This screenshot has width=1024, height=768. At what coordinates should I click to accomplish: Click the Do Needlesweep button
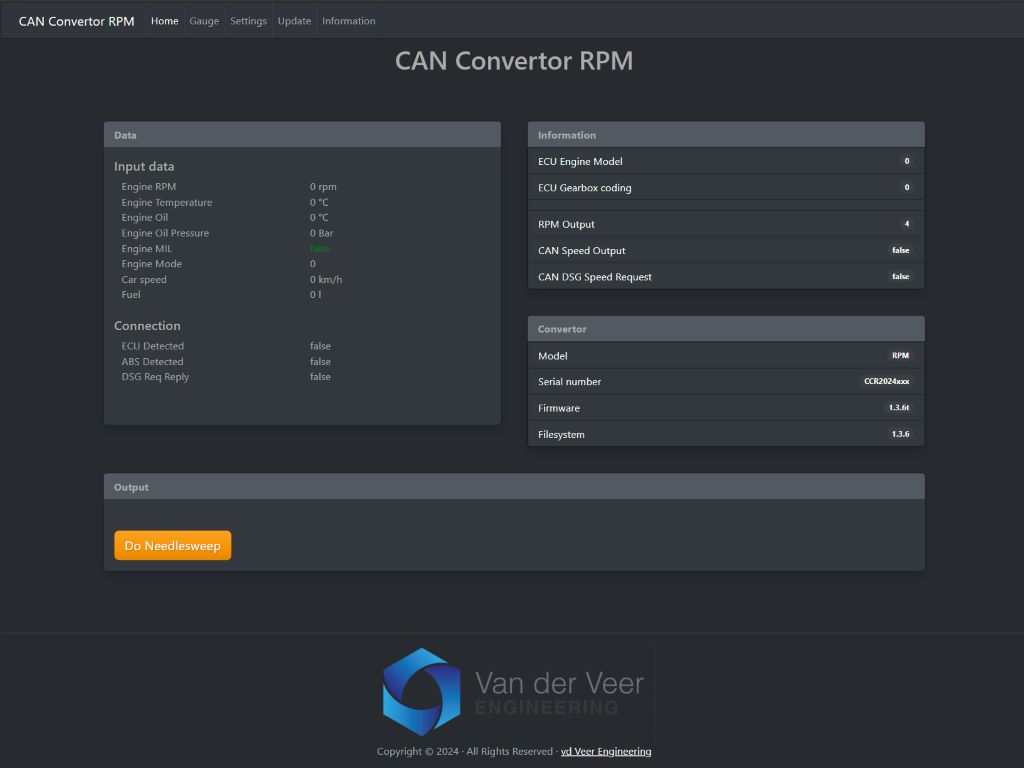coord(172,545)
